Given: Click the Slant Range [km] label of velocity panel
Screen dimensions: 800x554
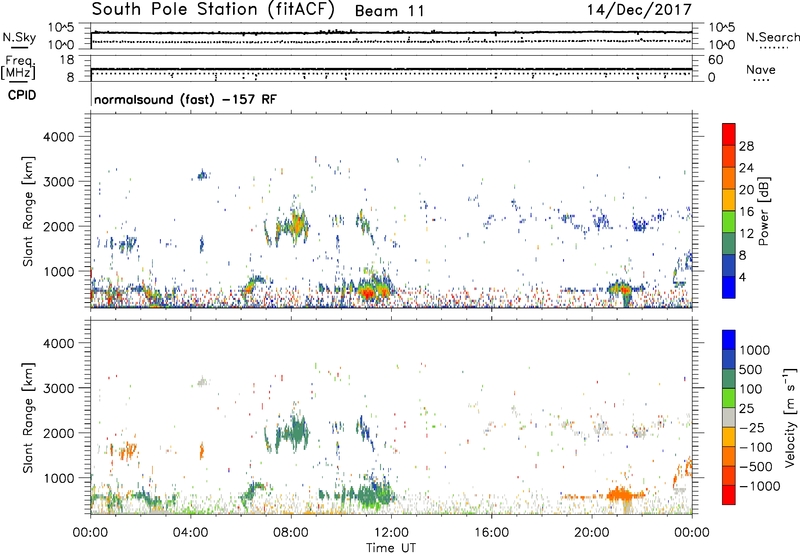Looking at the screenshot, I should 29,417.
